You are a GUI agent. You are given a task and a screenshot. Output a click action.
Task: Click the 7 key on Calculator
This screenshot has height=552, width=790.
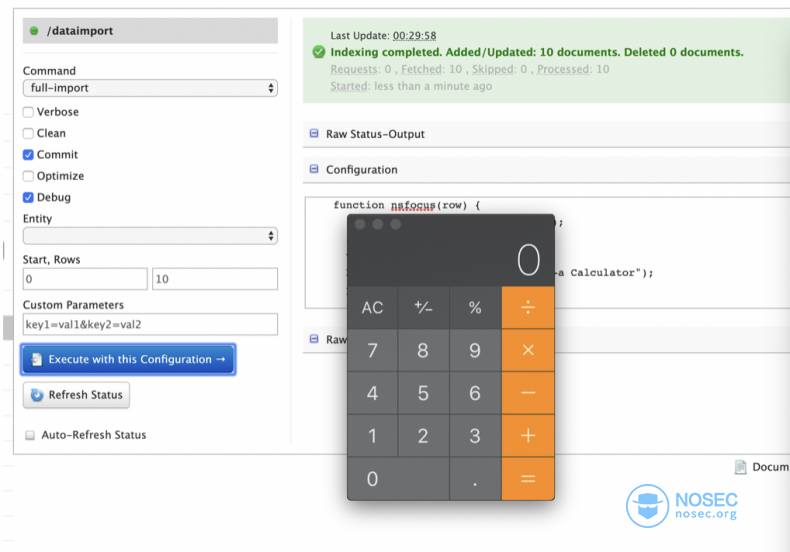point(372,350)
